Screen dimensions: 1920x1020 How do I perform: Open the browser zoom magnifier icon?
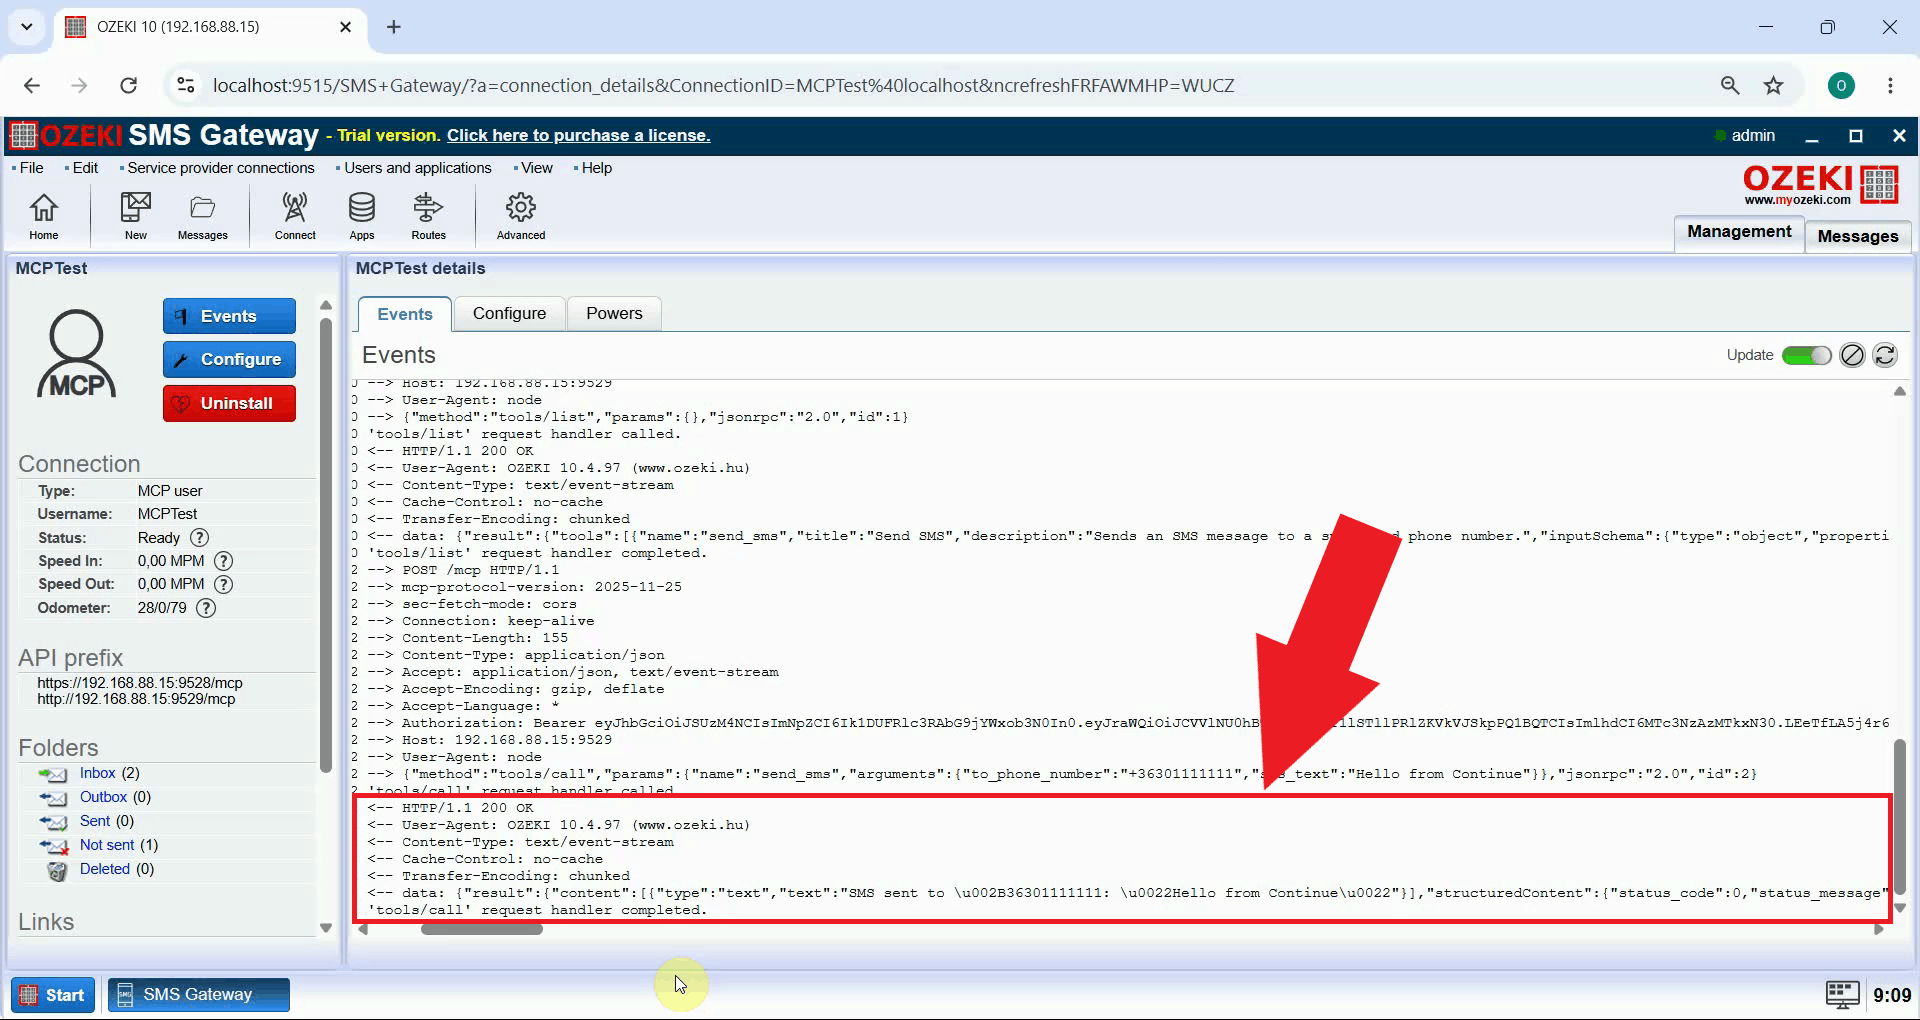[1730, 85]
